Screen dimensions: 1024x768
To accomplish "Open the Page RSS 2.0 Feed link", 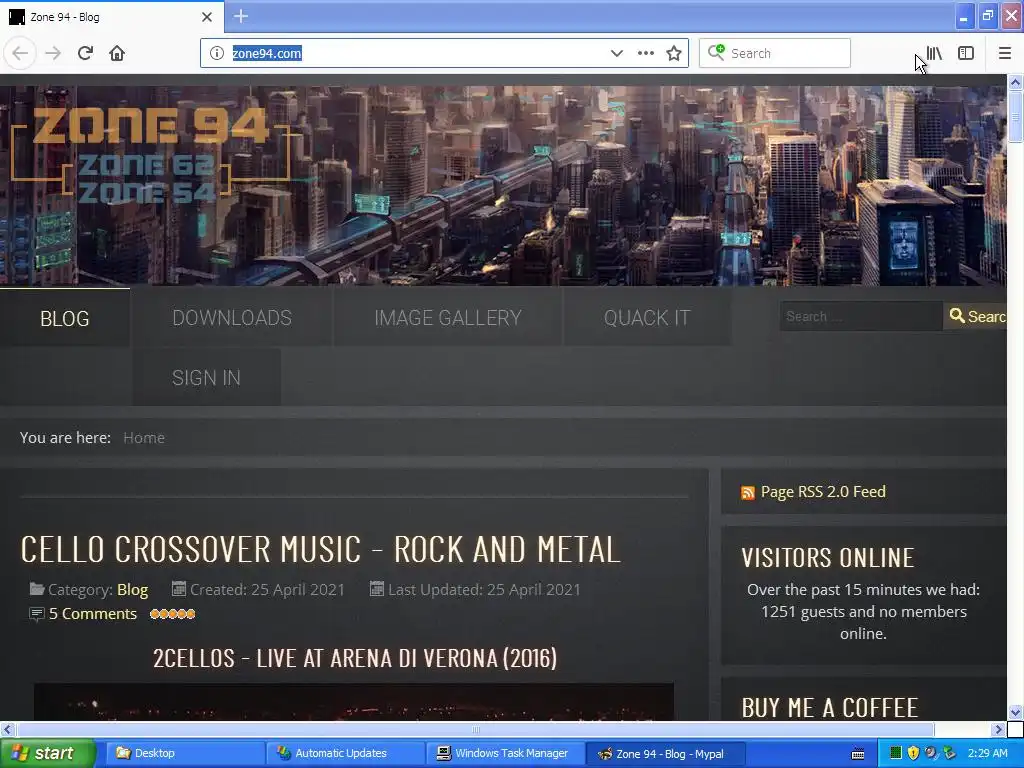I will click(x=823, y=492).
